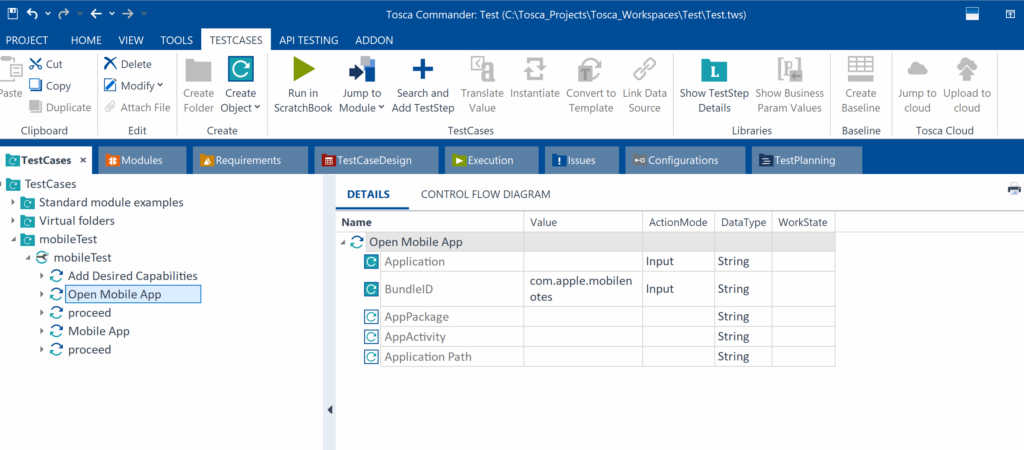The height and width of the screenshot is (450, 1024).
Task: Open the VIEW ribbon tab
Action: (131, 40)
